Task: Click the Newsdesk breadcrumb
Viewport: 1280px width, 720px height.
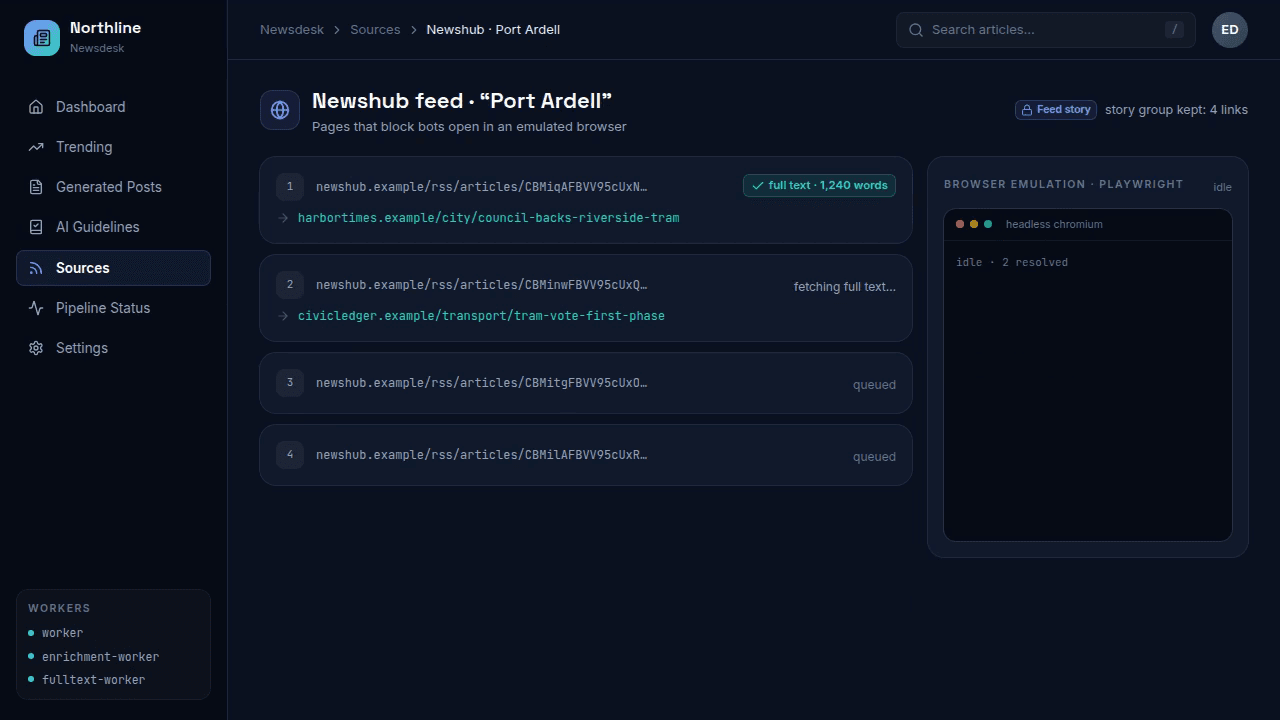Action: pyautogui.click(x=292, y=30)
